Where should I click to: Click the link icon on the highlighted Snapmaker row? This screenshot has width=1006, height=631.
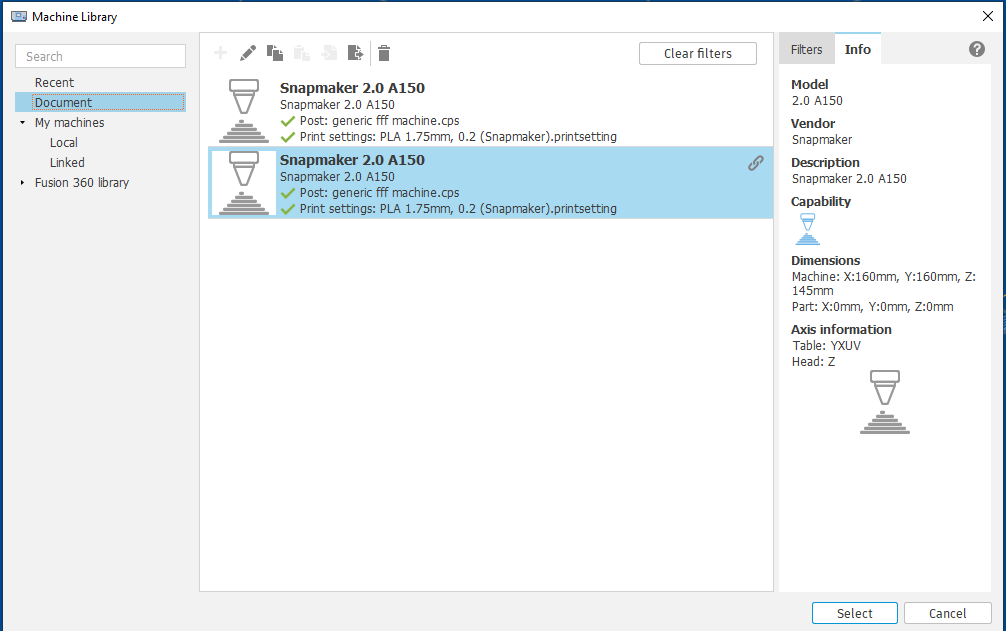[x=756, y=164]
